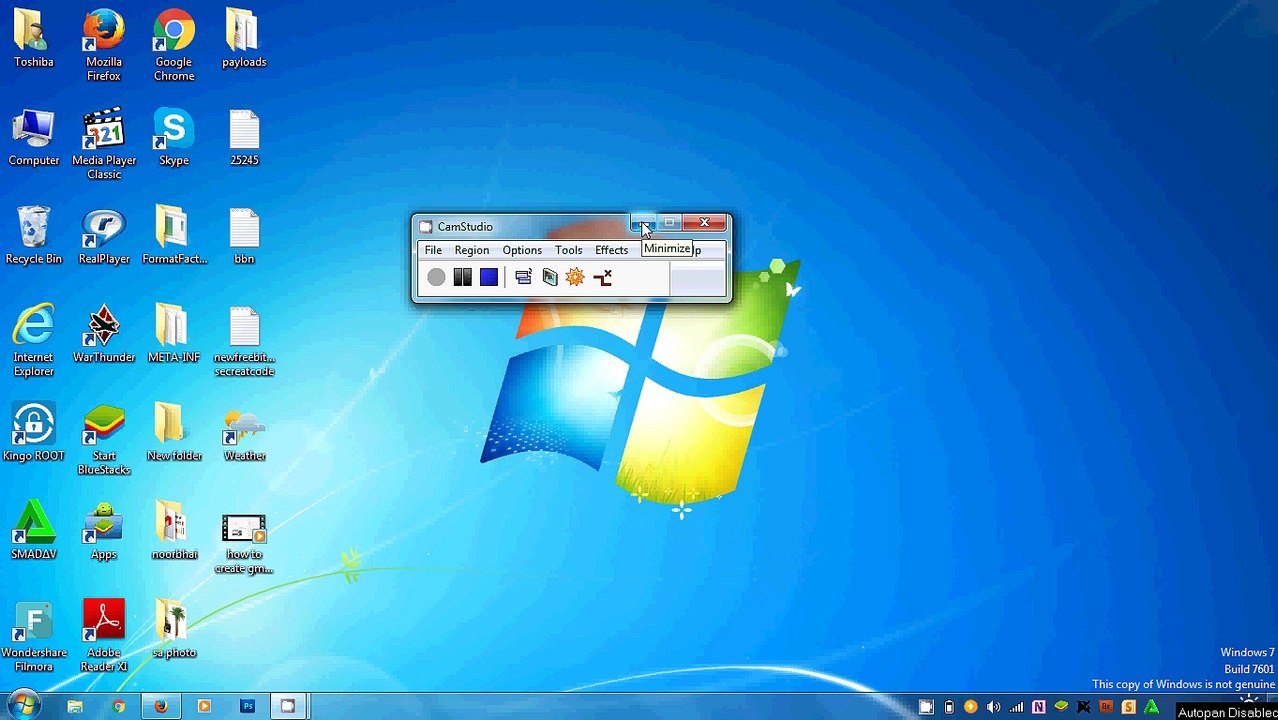The image size is (1278, 720).
Task: Switch to Firefox on the taskbar
Action: 161,707
